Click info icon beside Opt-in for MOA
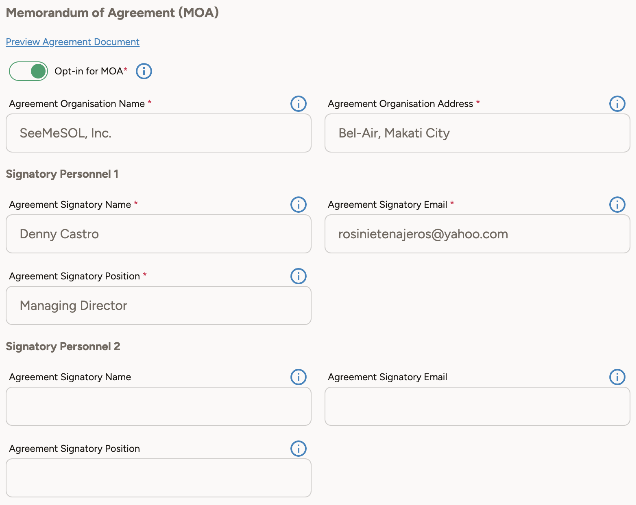The width and height of the screenshot is (636, 505). [144, 71]
